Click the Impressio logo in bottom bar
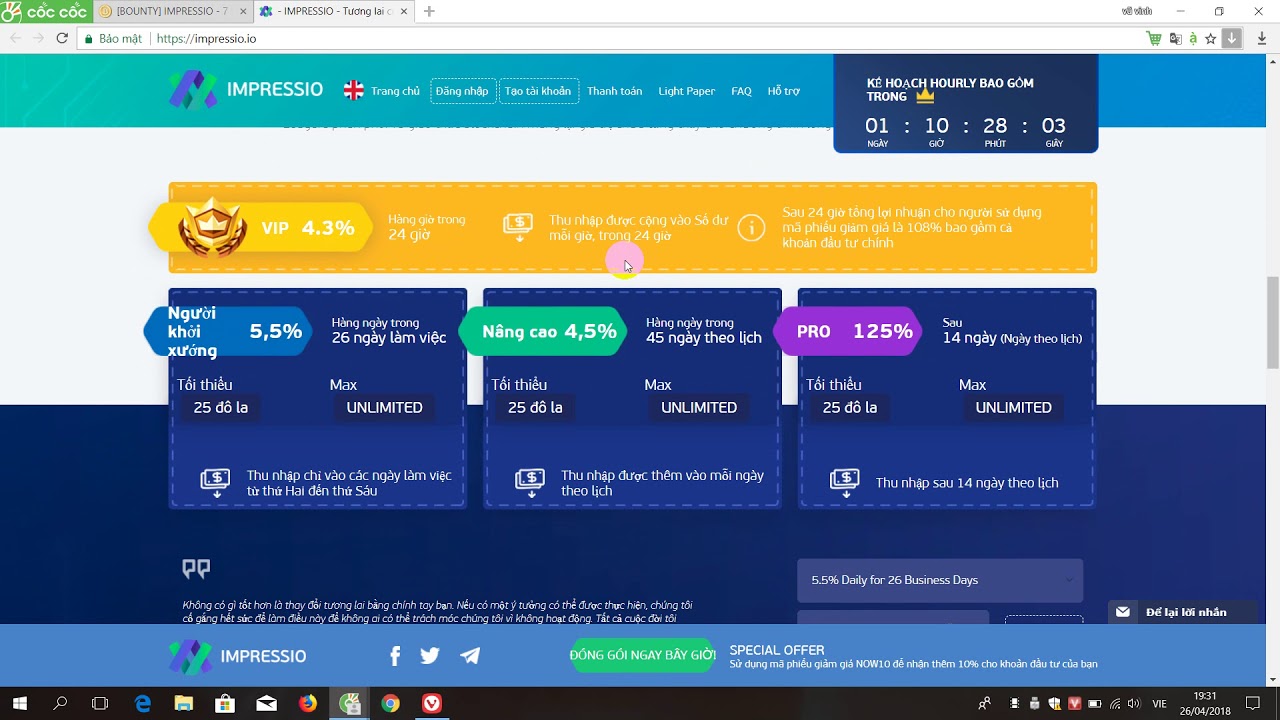Image resolution: width=1280 pixels, height=720 pixels. (238, 656)
